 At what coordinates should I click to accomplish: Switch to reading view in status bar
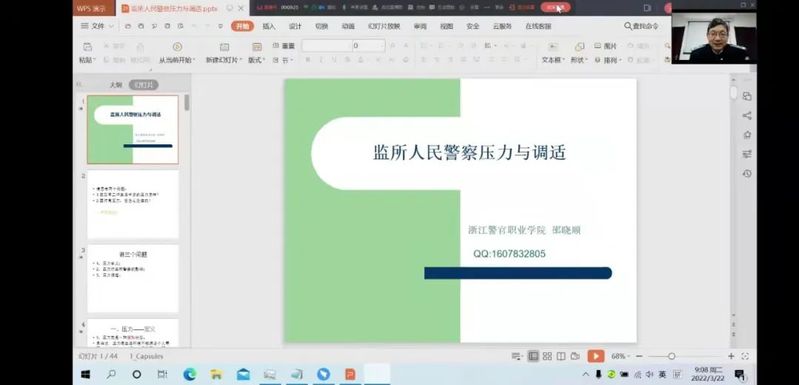[x=561, y=356]
